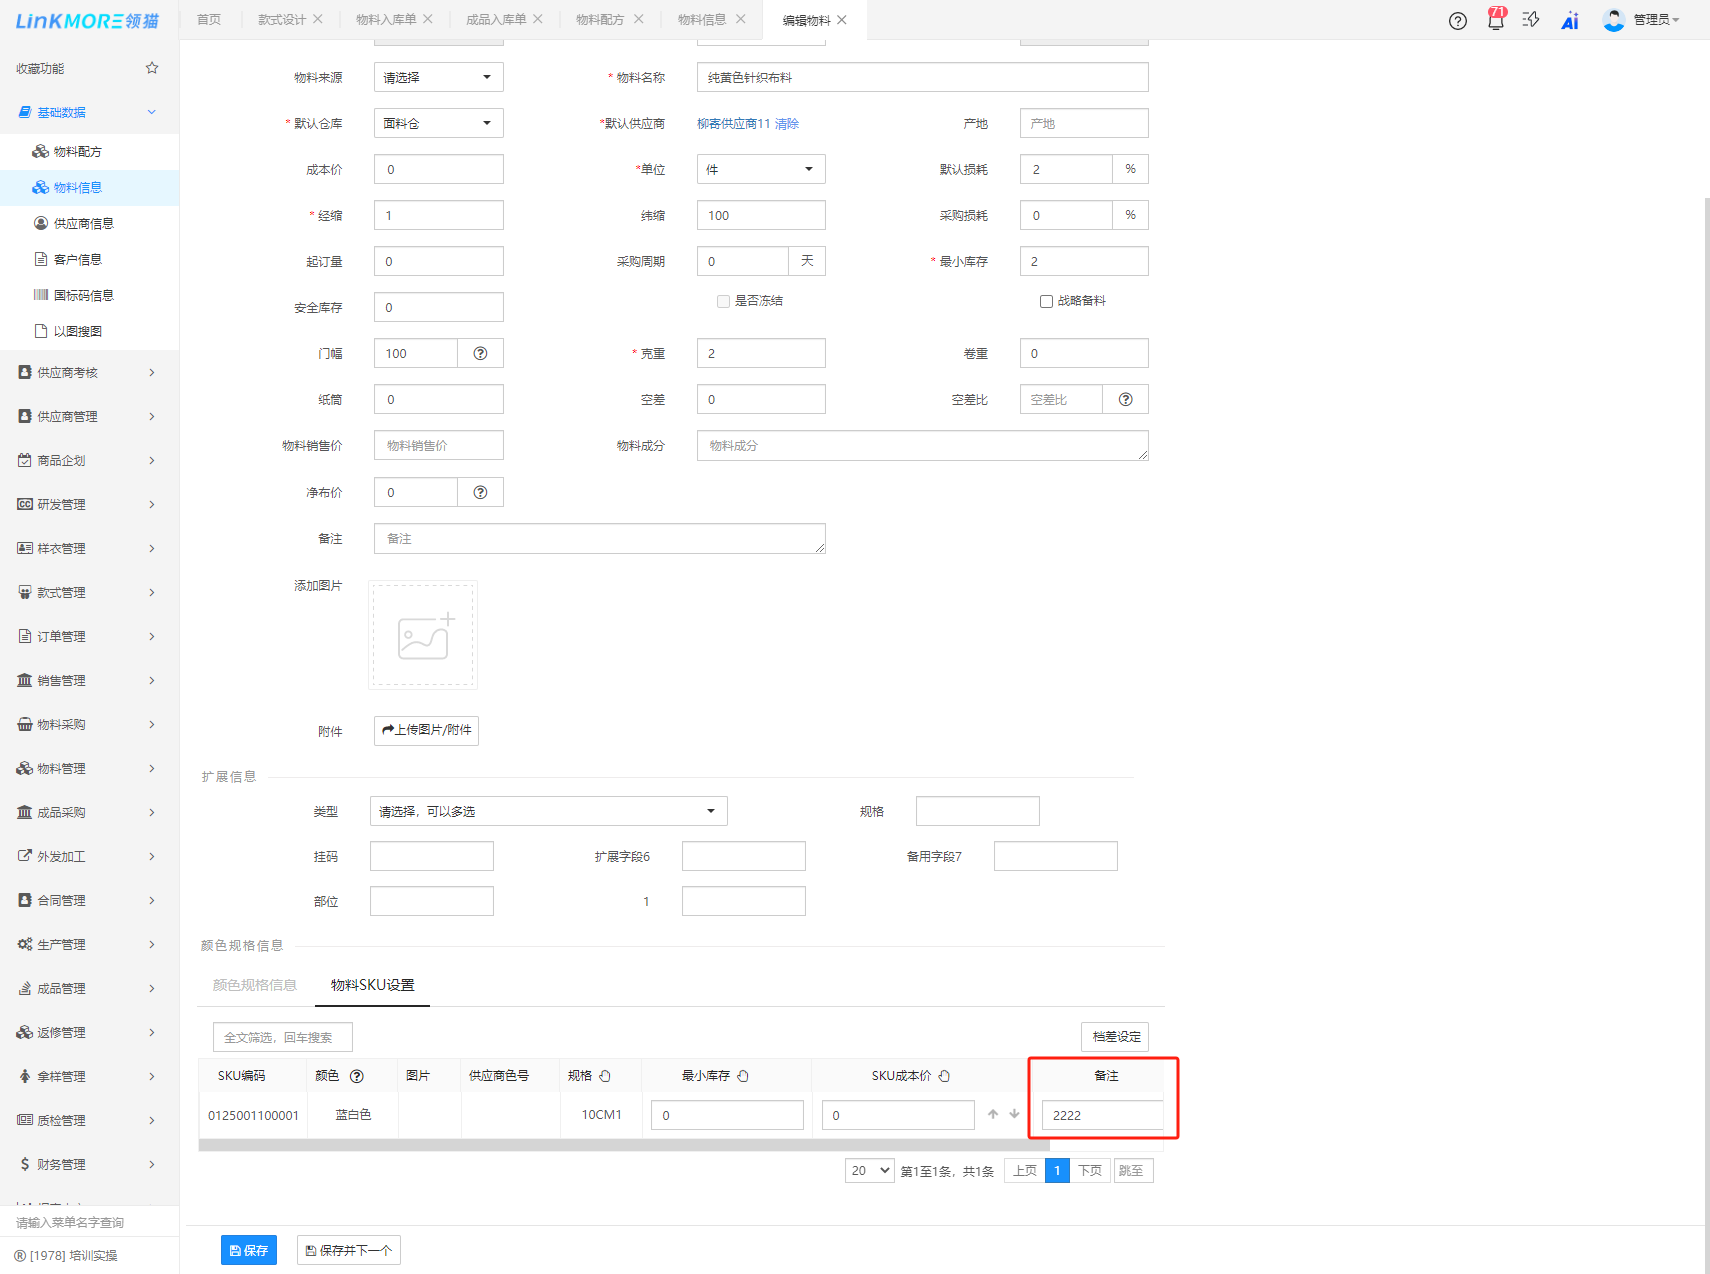Click the 物料名称 input field
1710x1274 pixels.
coord(921,77)
